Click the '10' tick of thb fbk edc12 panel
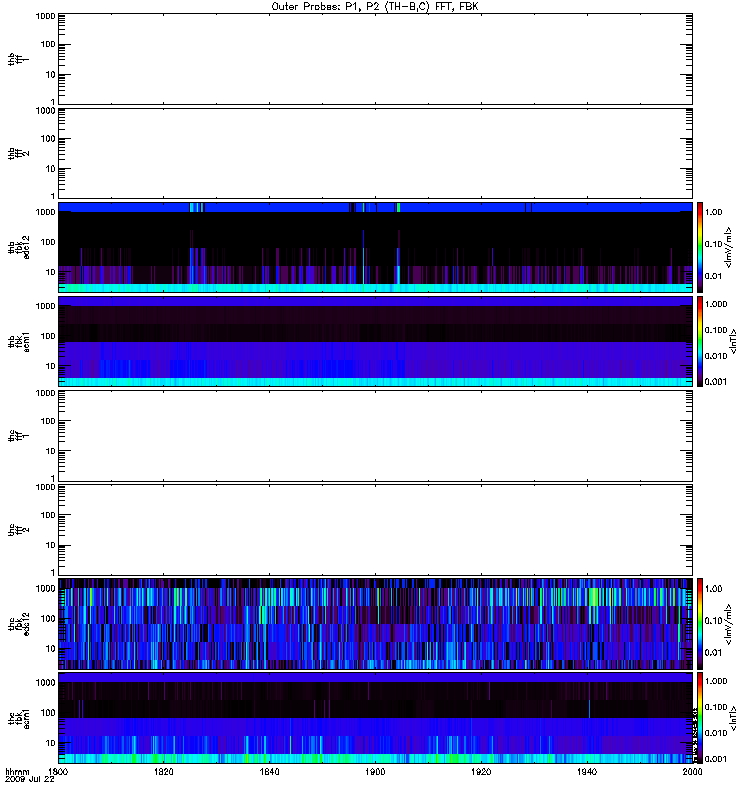 50,272
